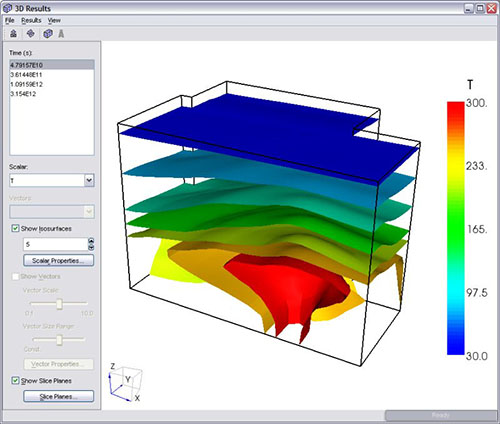Decrease isosurface count with down arrow
500x424 pixels.
click(x=91, y=247)
